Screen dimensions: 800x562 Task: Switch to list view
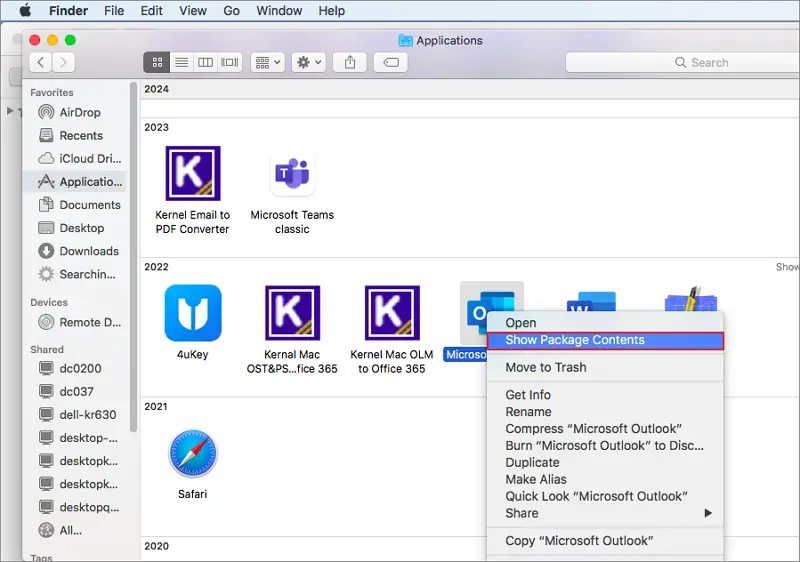(x=182, y=62)
